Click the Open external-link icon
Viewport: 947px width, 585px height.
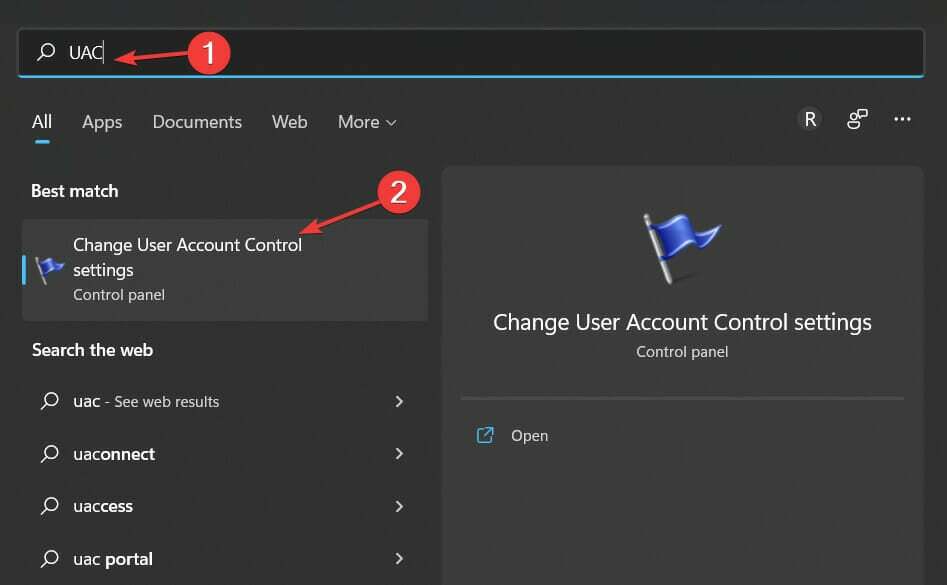coord(485,435)
